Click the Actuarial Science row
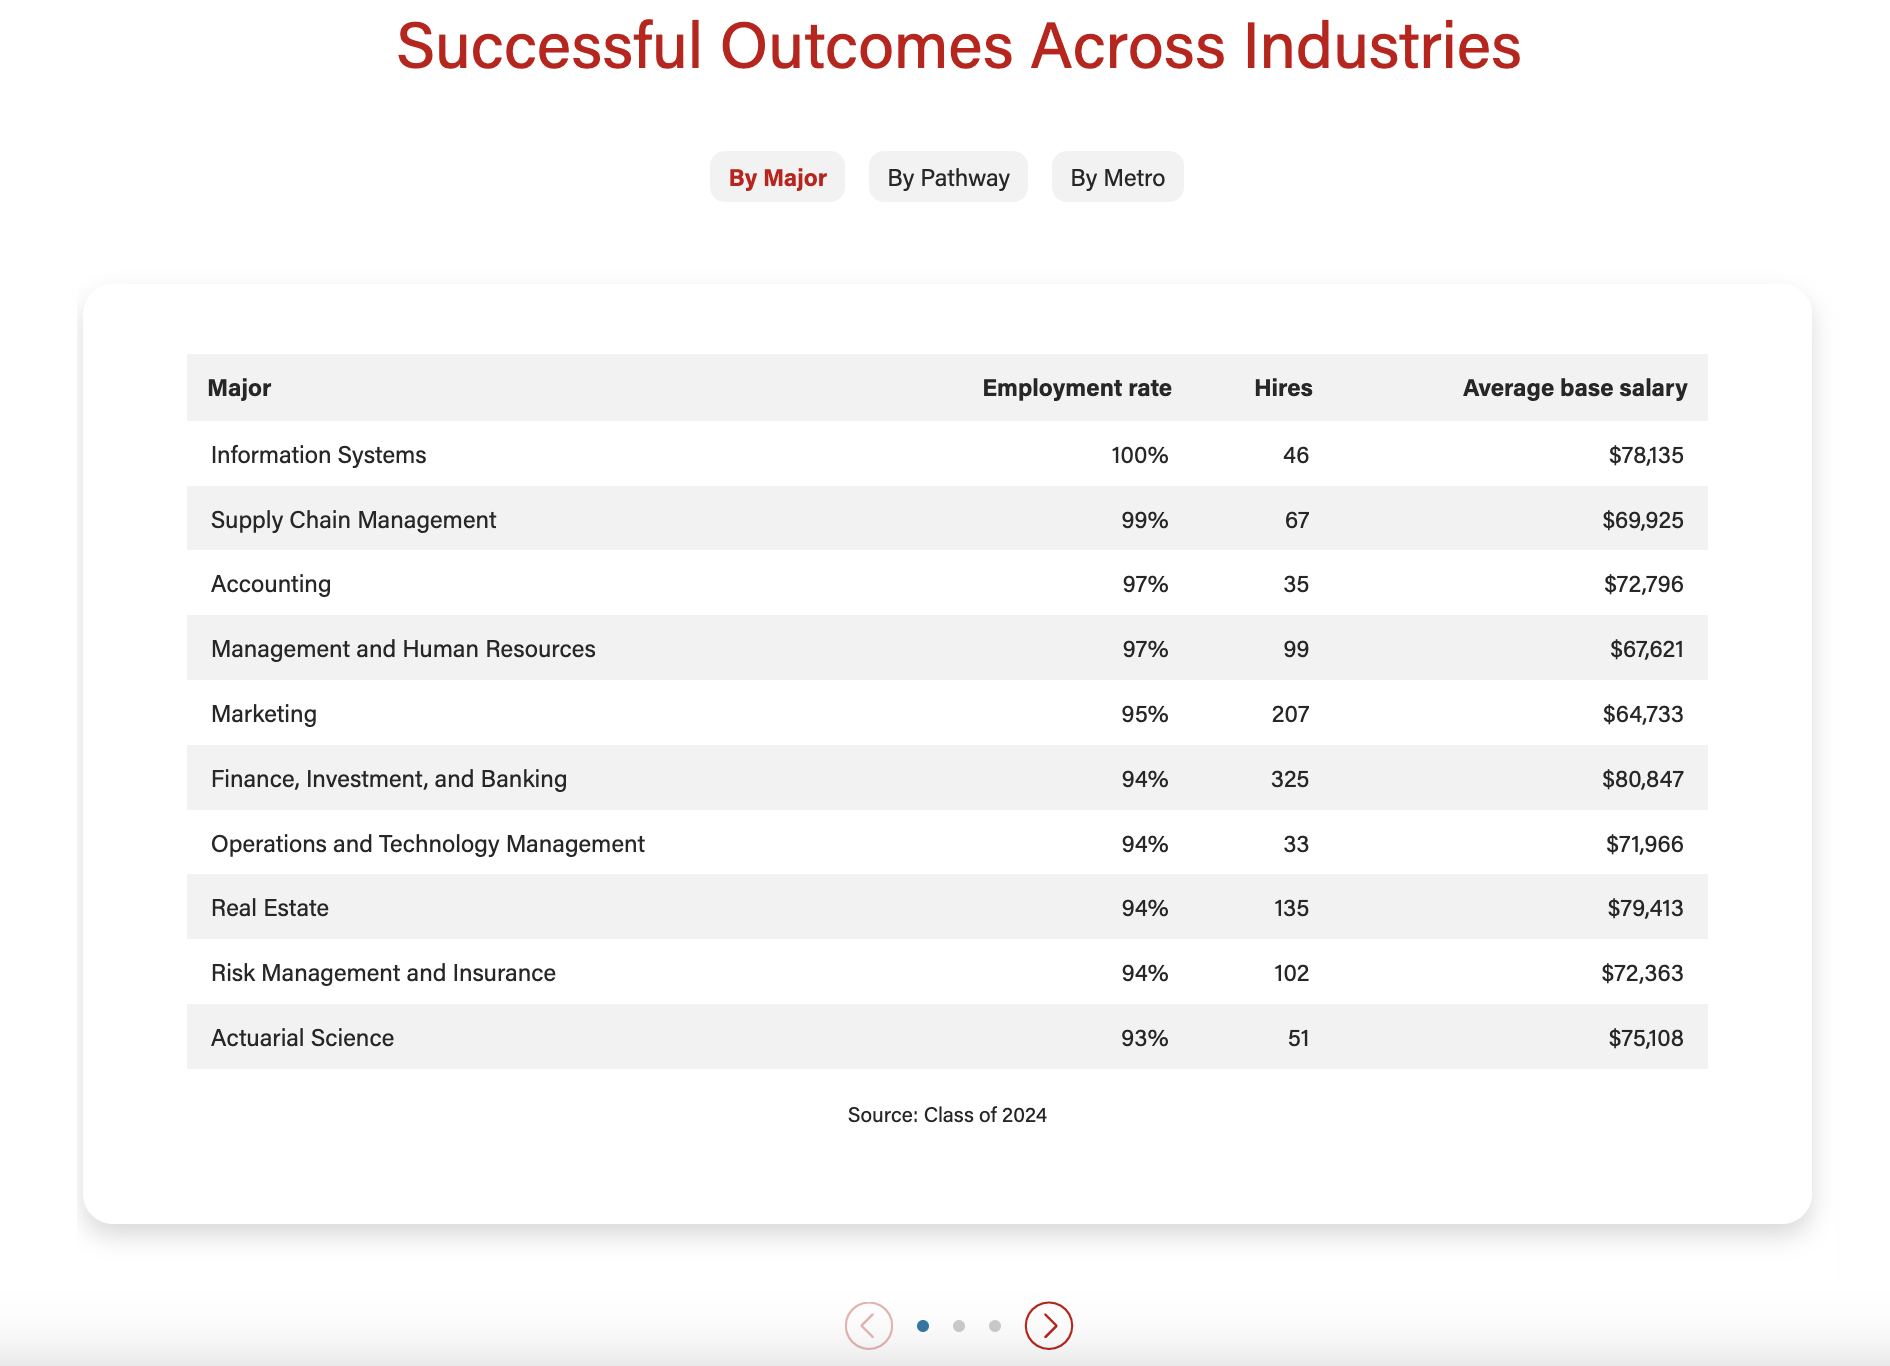This screenshot has height=1366, width=1890. coord(302,1038)
